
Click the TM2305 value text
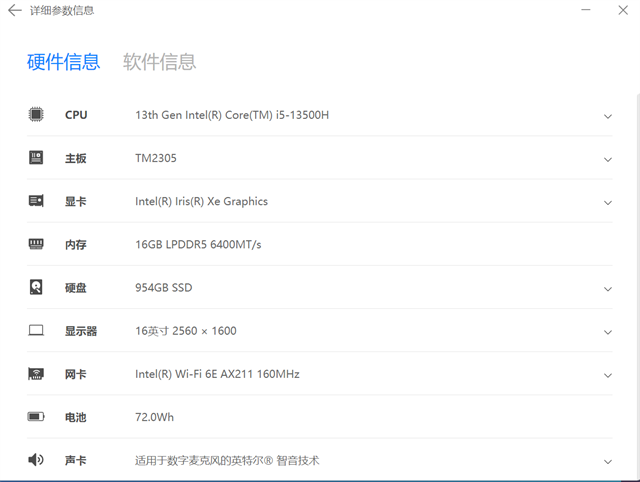coord(156,158)
